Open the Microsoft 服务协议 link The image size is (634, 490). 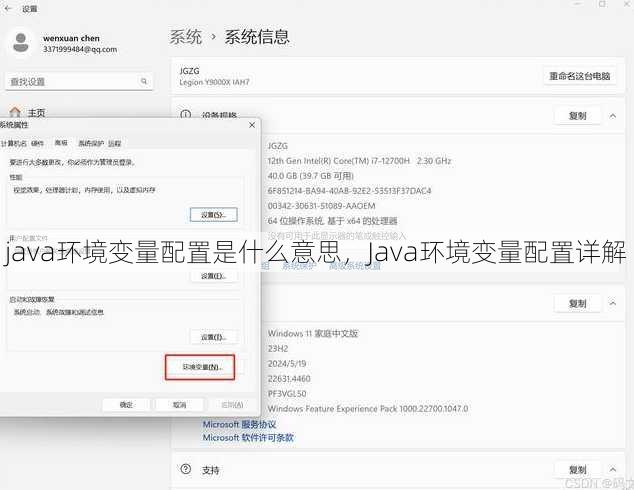click(x=239, y=424)
